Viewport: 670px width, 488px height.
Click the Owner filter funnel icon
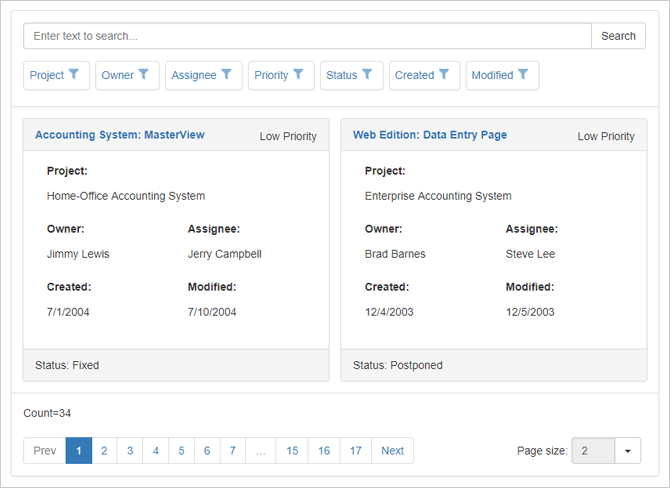[144, 75]
